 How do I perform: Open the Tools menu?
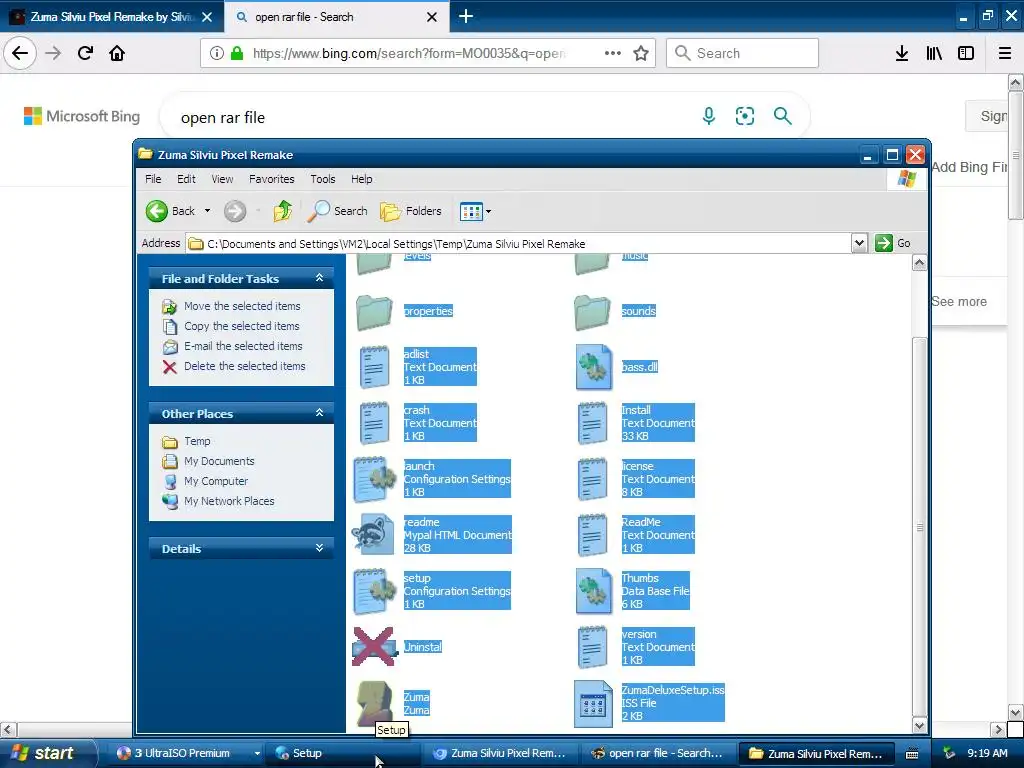pyautogui.click(x=323, y=179)
